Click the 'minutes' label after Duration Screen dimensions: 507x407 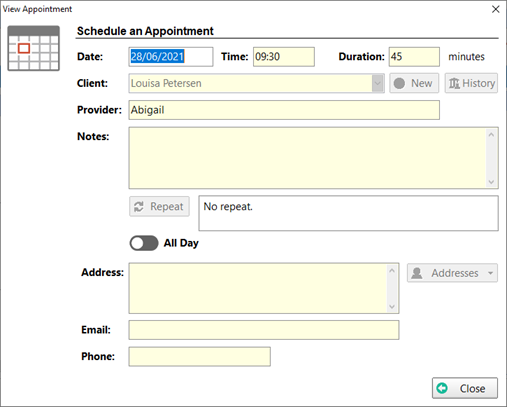(x=466, y=57)
